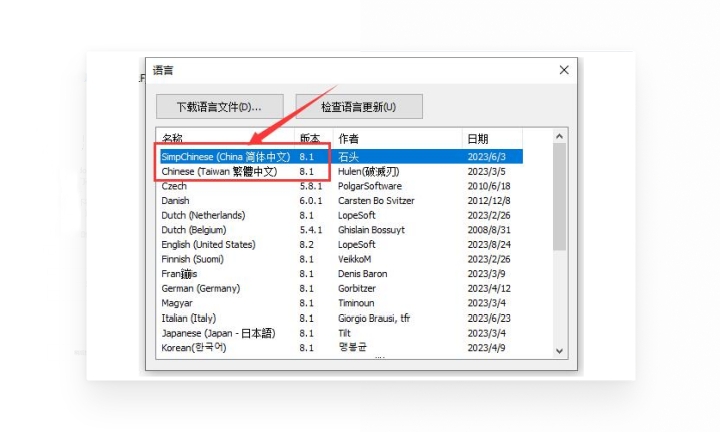The height and width of the screenshot is (432, 720).
Task: Click date 2010/6/18 cell
Action: click(x=489, y=186)
